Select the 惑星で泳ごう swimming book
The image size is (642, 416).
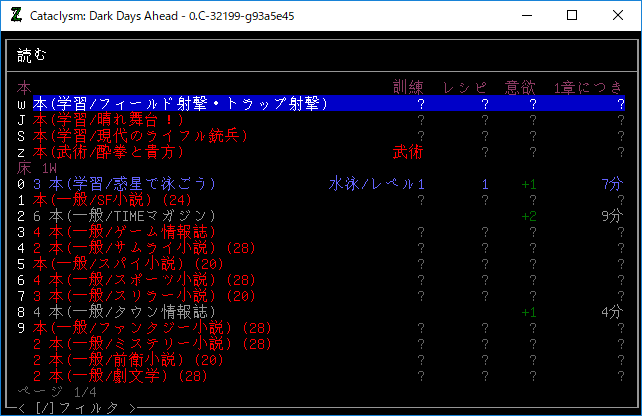pos(128,184)
